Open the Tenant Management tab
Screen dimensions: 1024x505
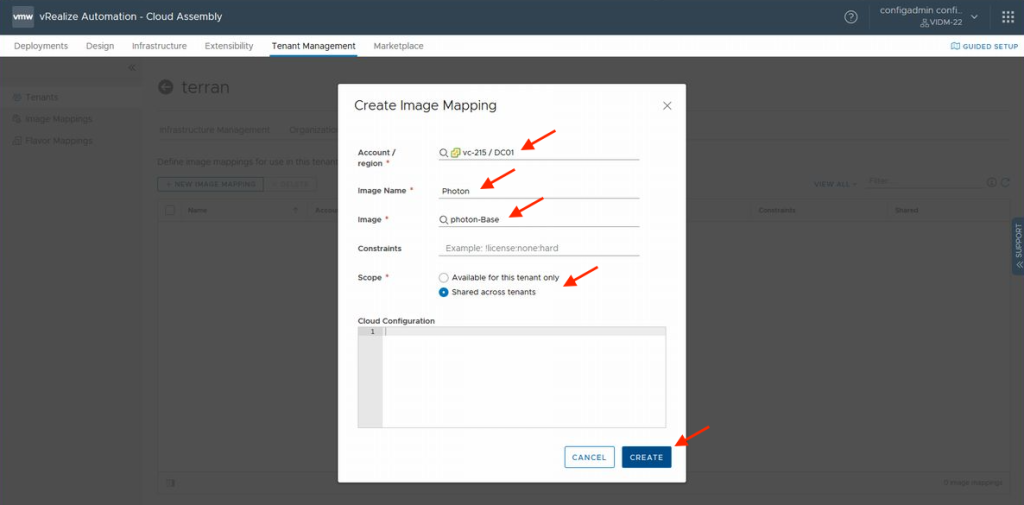[313, 46]
